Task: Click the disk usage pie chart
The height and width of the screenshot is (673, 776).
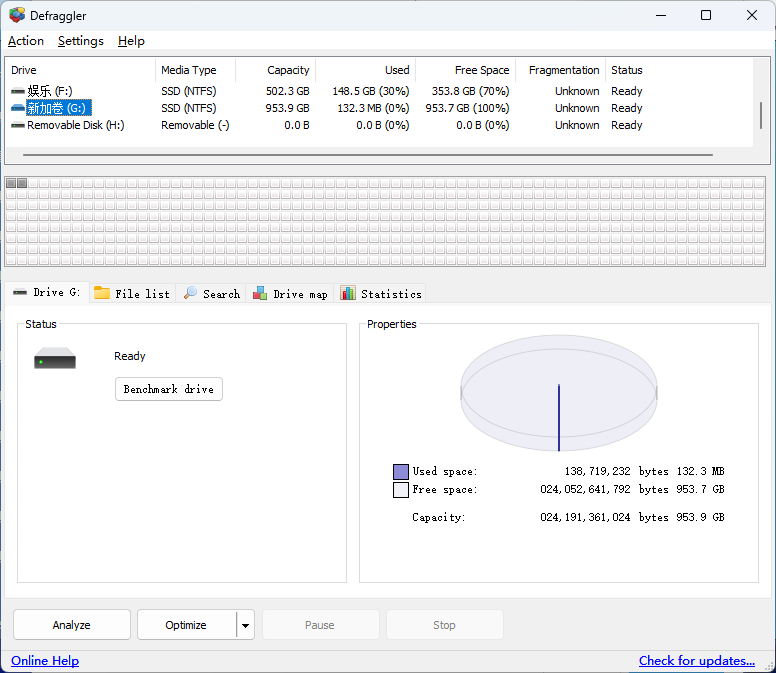Action: coord(559,393)
